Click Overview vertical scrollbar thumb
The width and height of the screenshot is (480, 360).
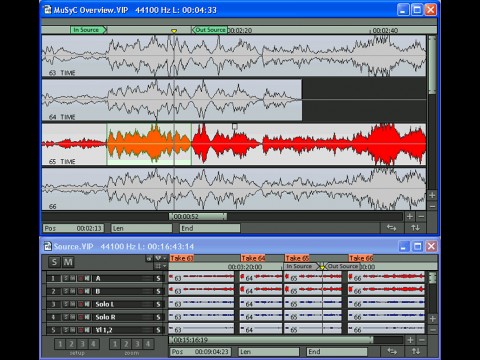pos(432,65)
